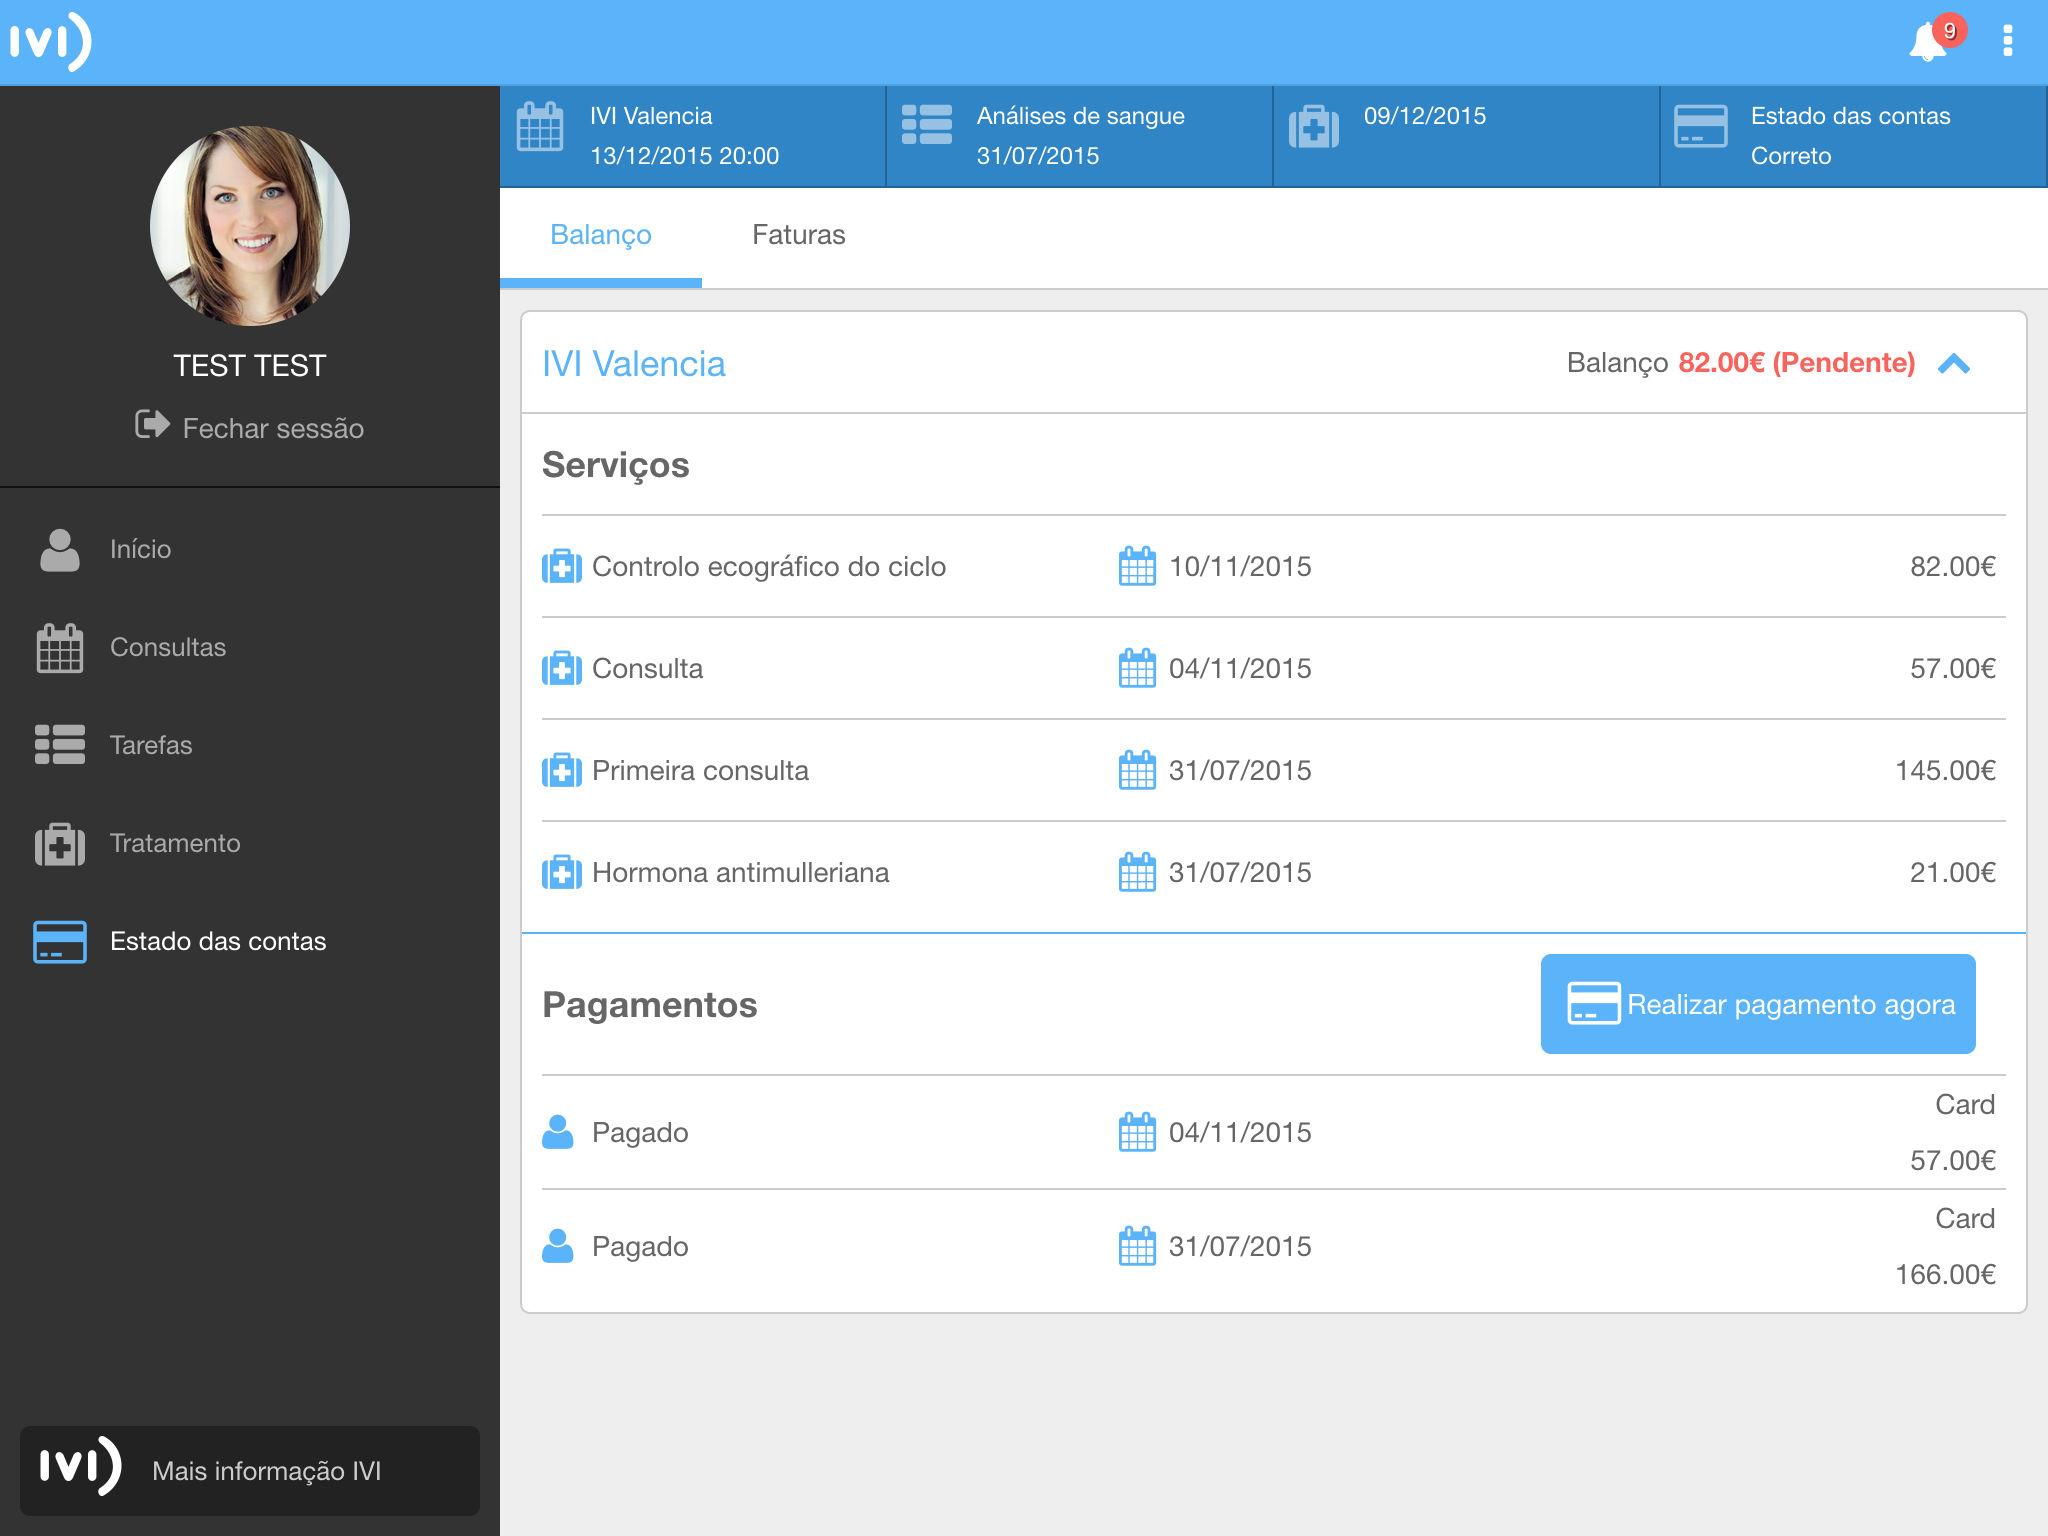Open the notifications bell icon
The image size is (2048, 1536).
click(x=1927, y=43)
